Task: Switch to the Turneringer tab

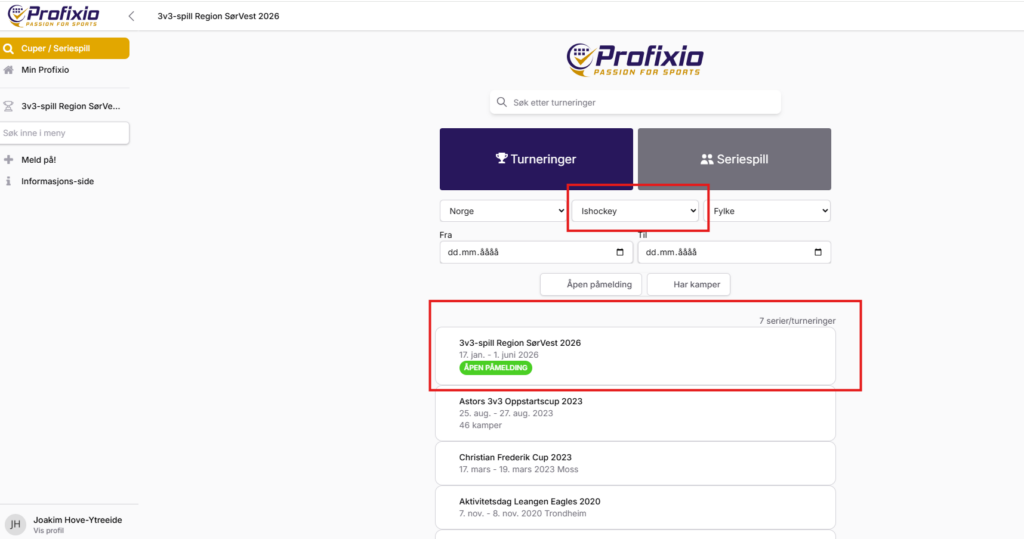Action: (536, 159)
